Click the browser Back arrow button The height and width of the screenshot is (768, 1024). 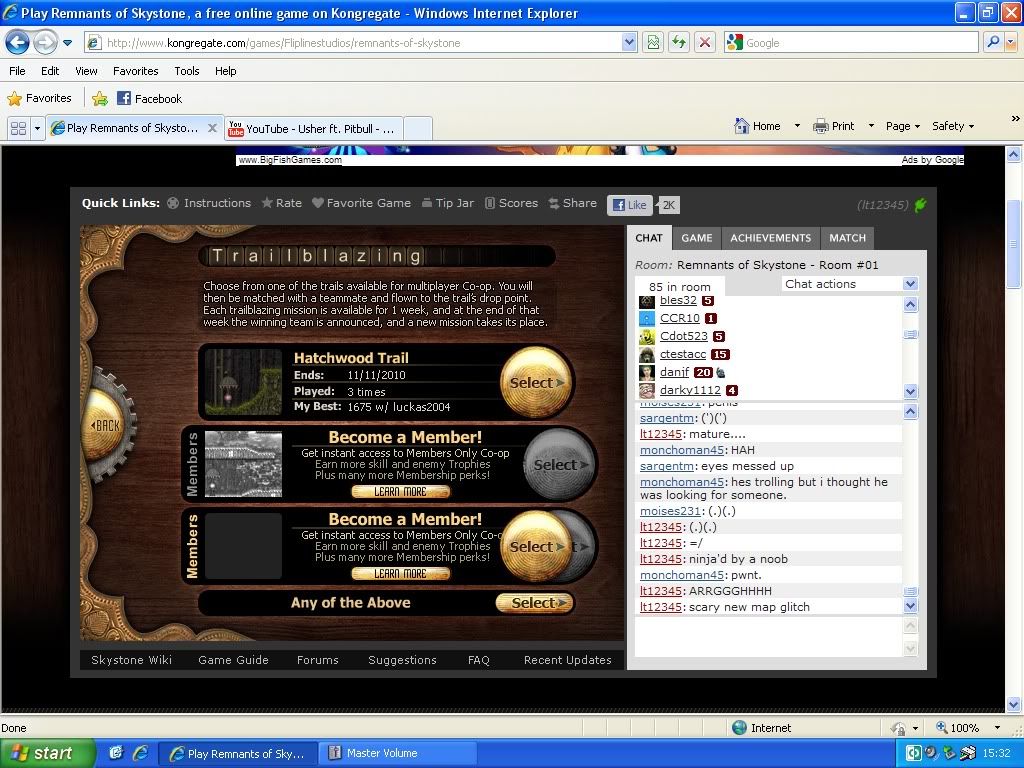click(18, 43)
